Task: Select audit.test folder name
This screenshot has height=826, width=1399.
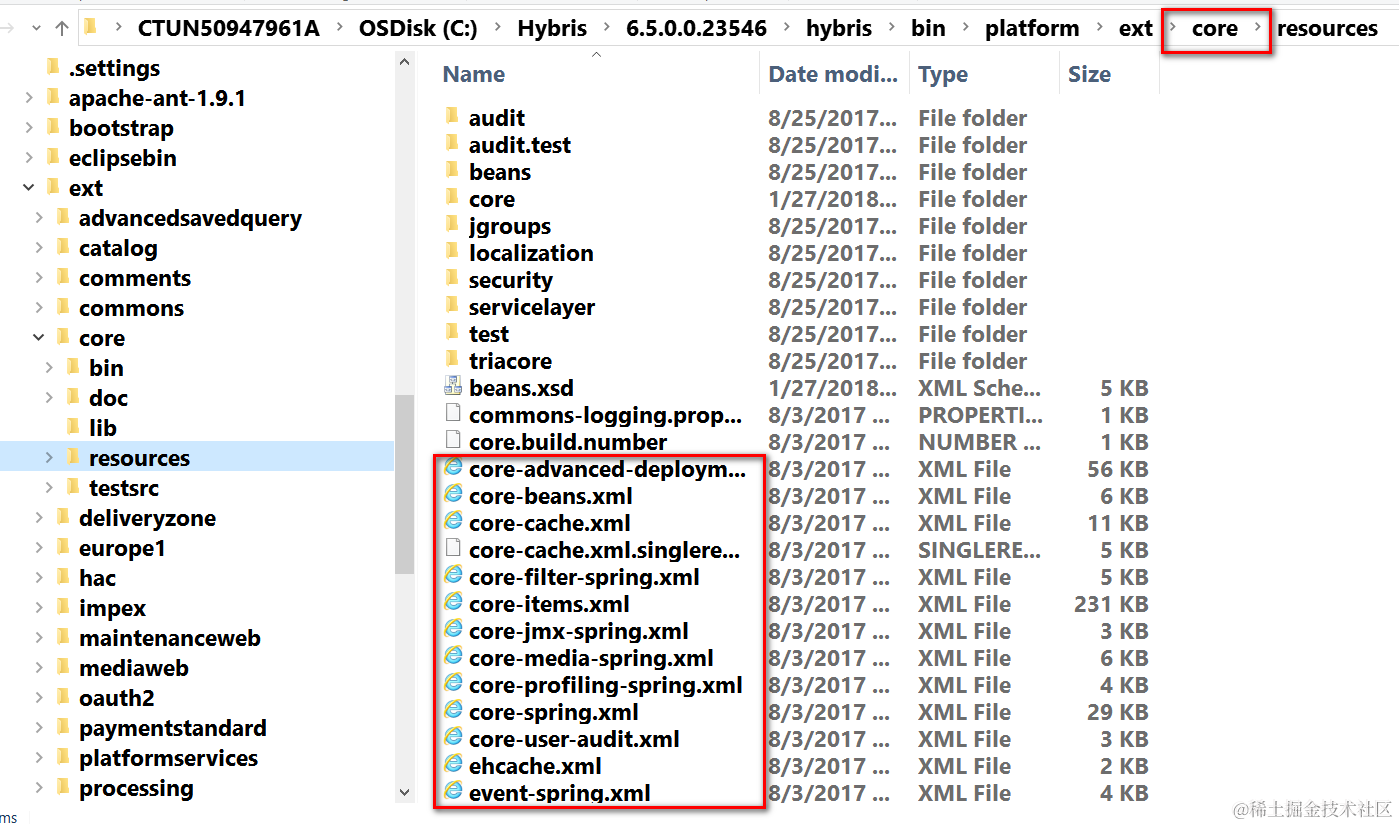Action: (520, 145)
